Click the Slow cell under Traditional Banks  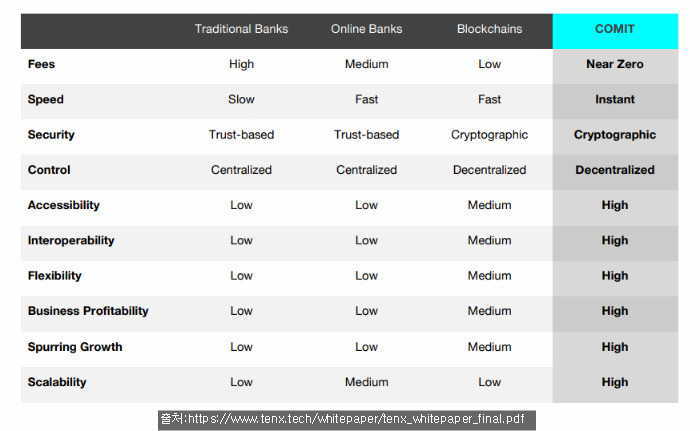coord(241,100)
